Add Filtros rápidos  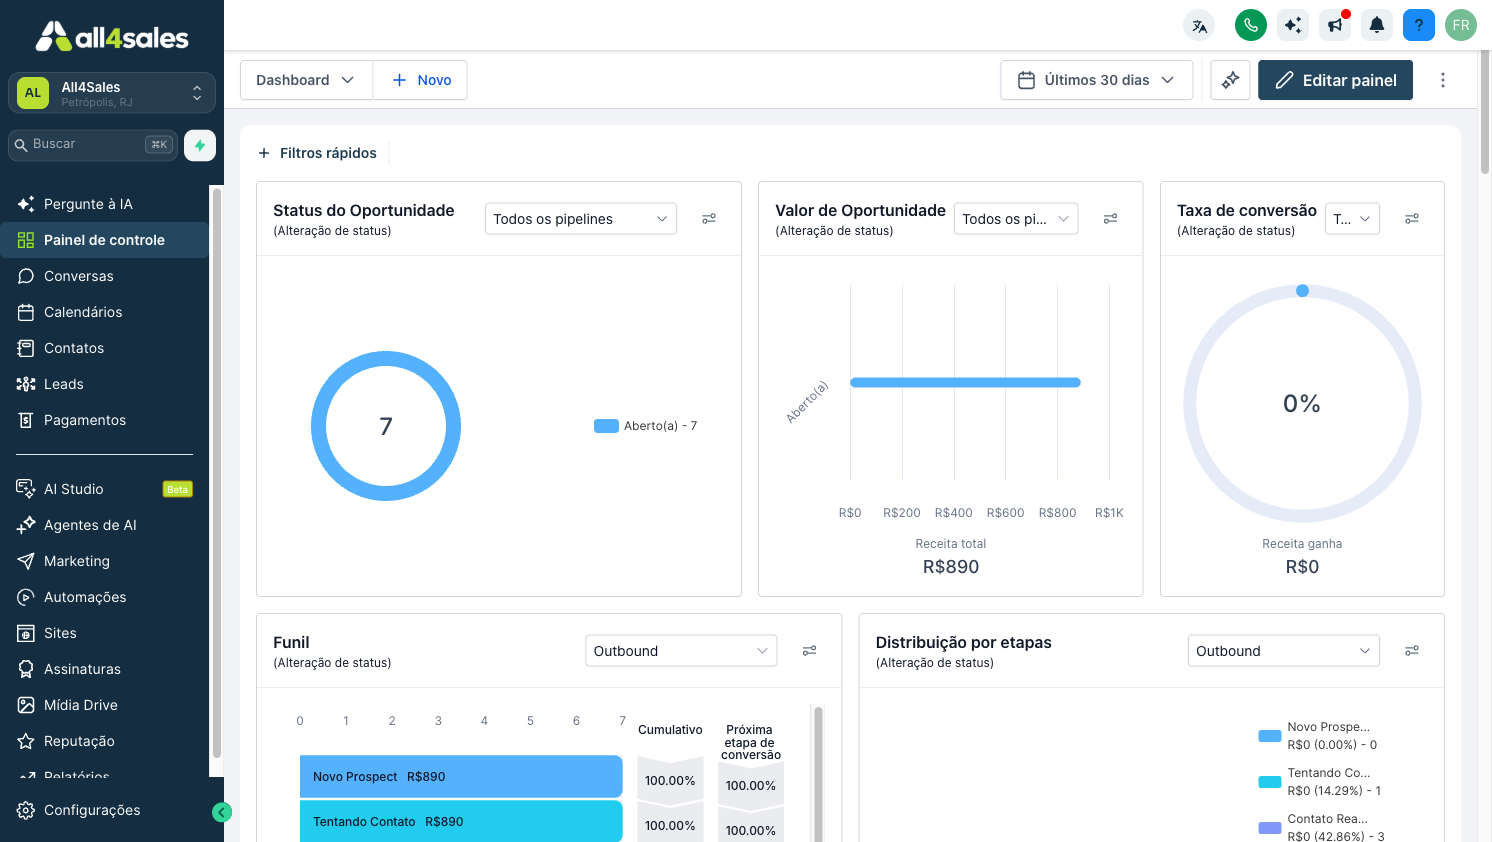317,153
